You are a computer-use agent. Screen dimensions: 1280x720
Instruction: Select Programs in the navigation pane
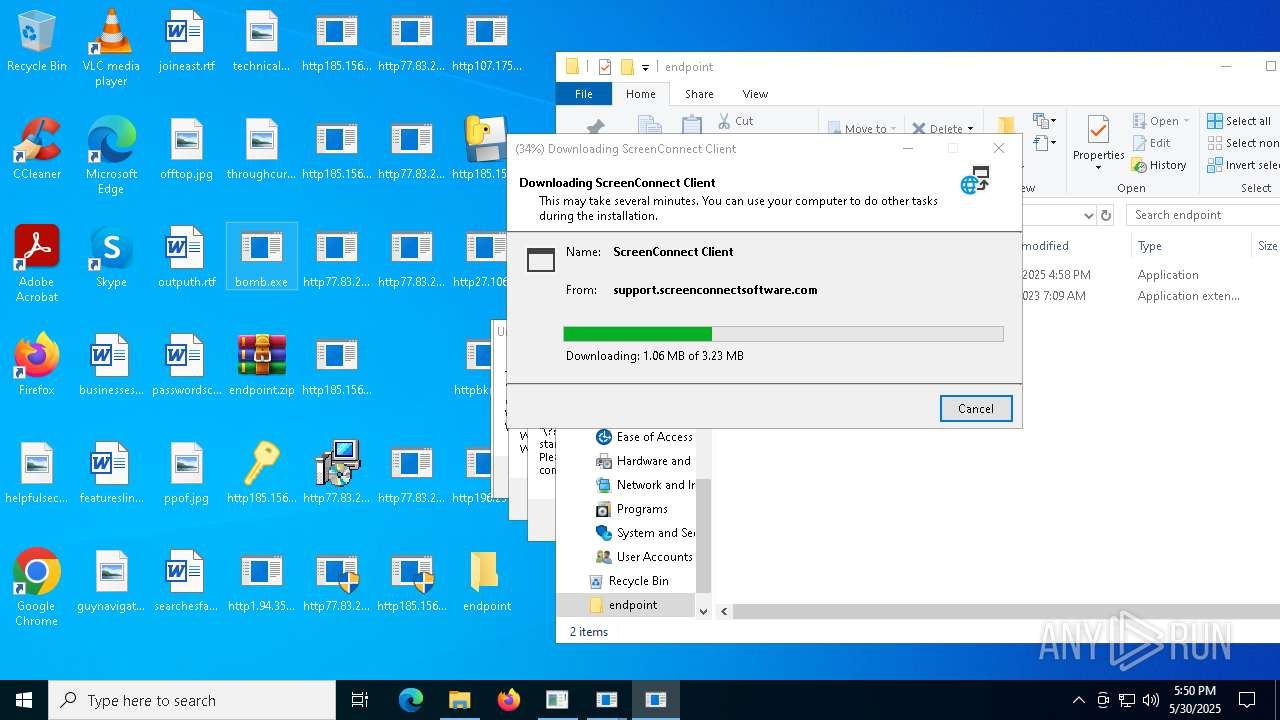(x=632, y=509)
